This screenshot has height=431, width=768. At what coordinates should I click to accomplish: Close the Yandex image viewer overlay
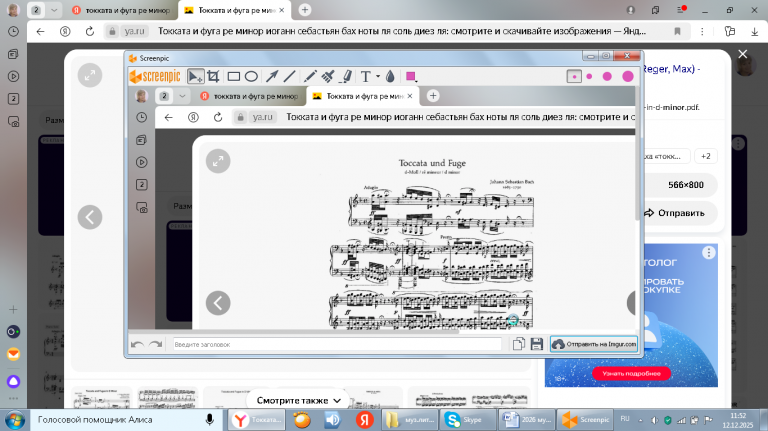click(x=743, y=54)
